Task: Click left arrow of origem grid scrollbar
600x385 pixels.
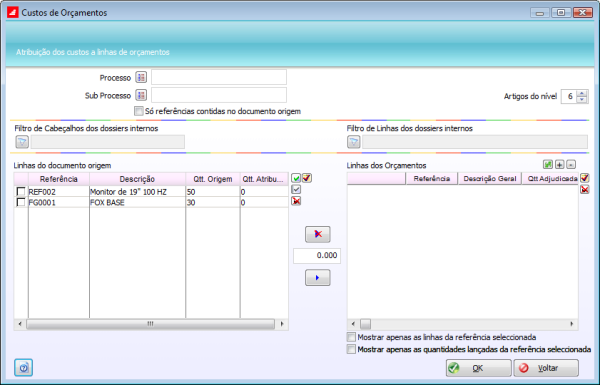Action: pyautogui.click(x=20, y=324)
